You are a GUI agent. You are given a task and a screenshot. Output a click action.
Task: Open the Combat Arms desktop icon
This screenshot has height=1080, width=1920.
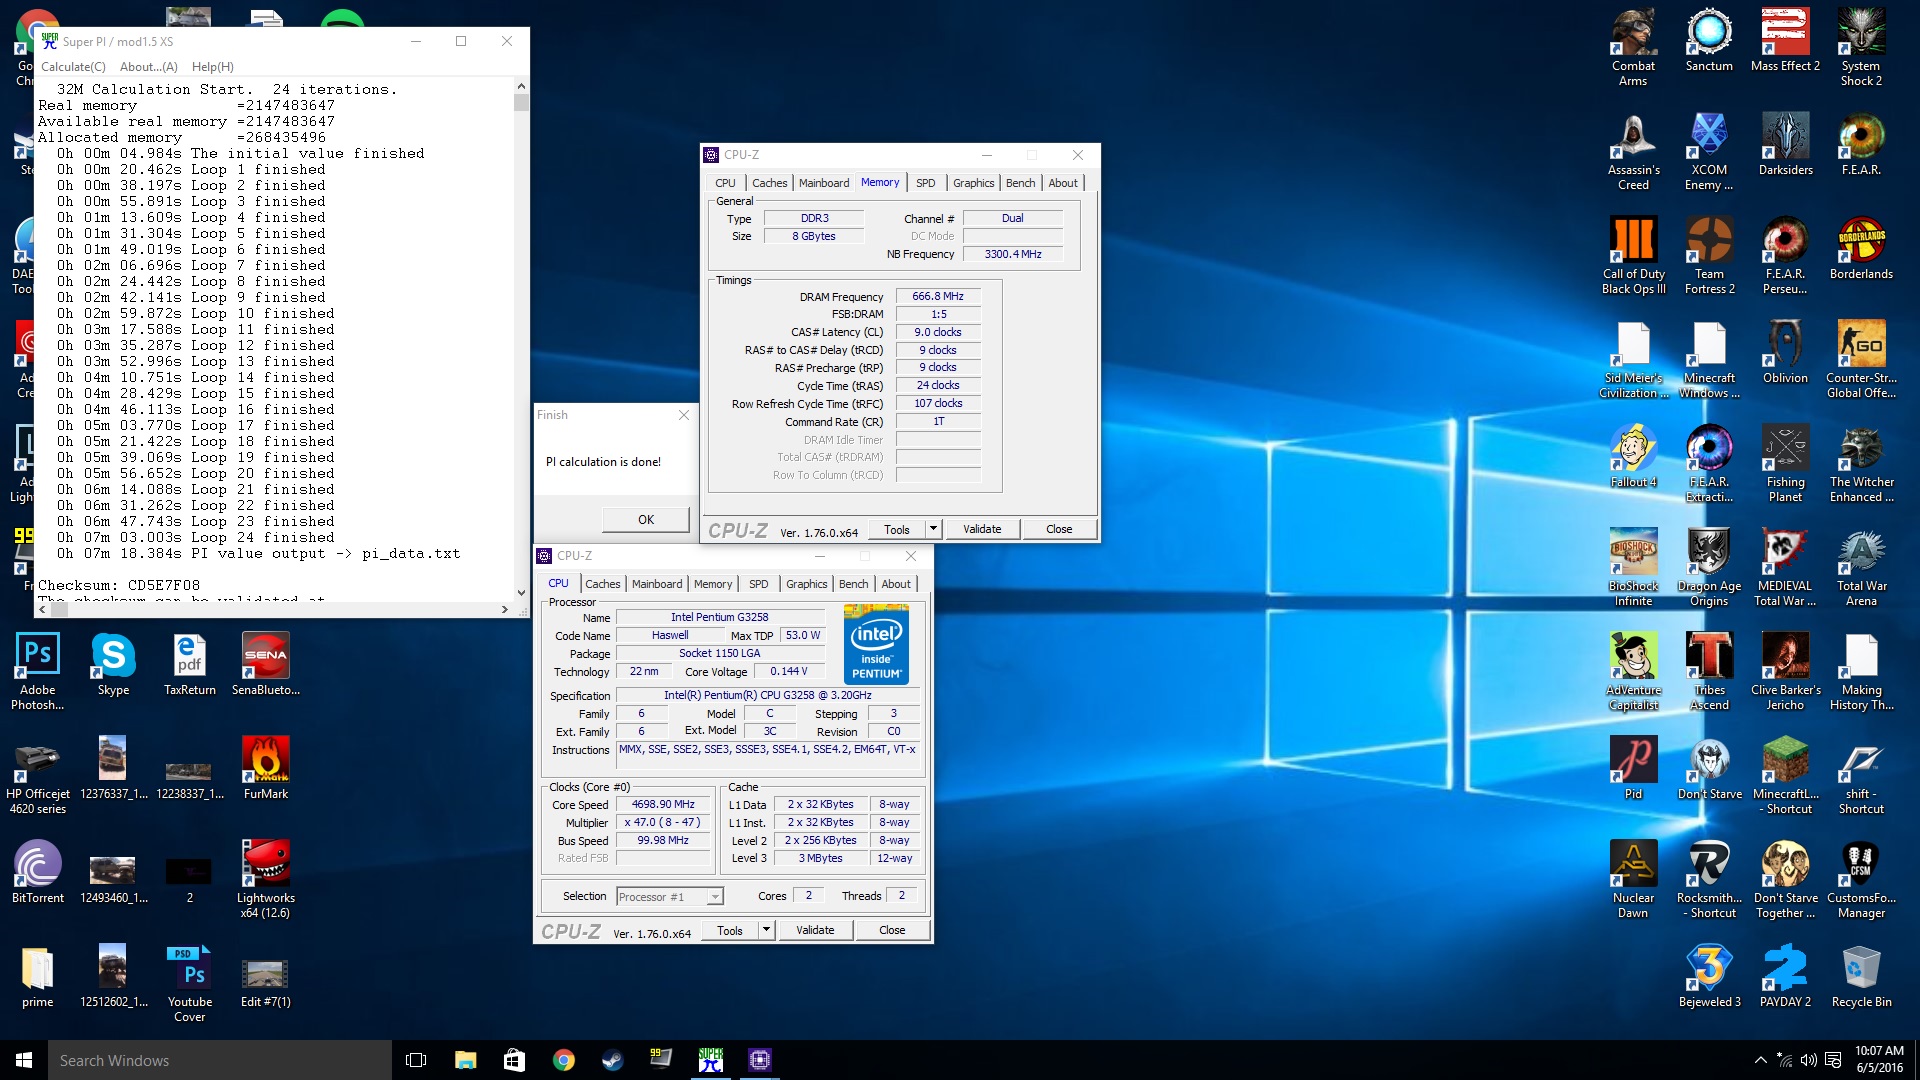pos(1633,47)
